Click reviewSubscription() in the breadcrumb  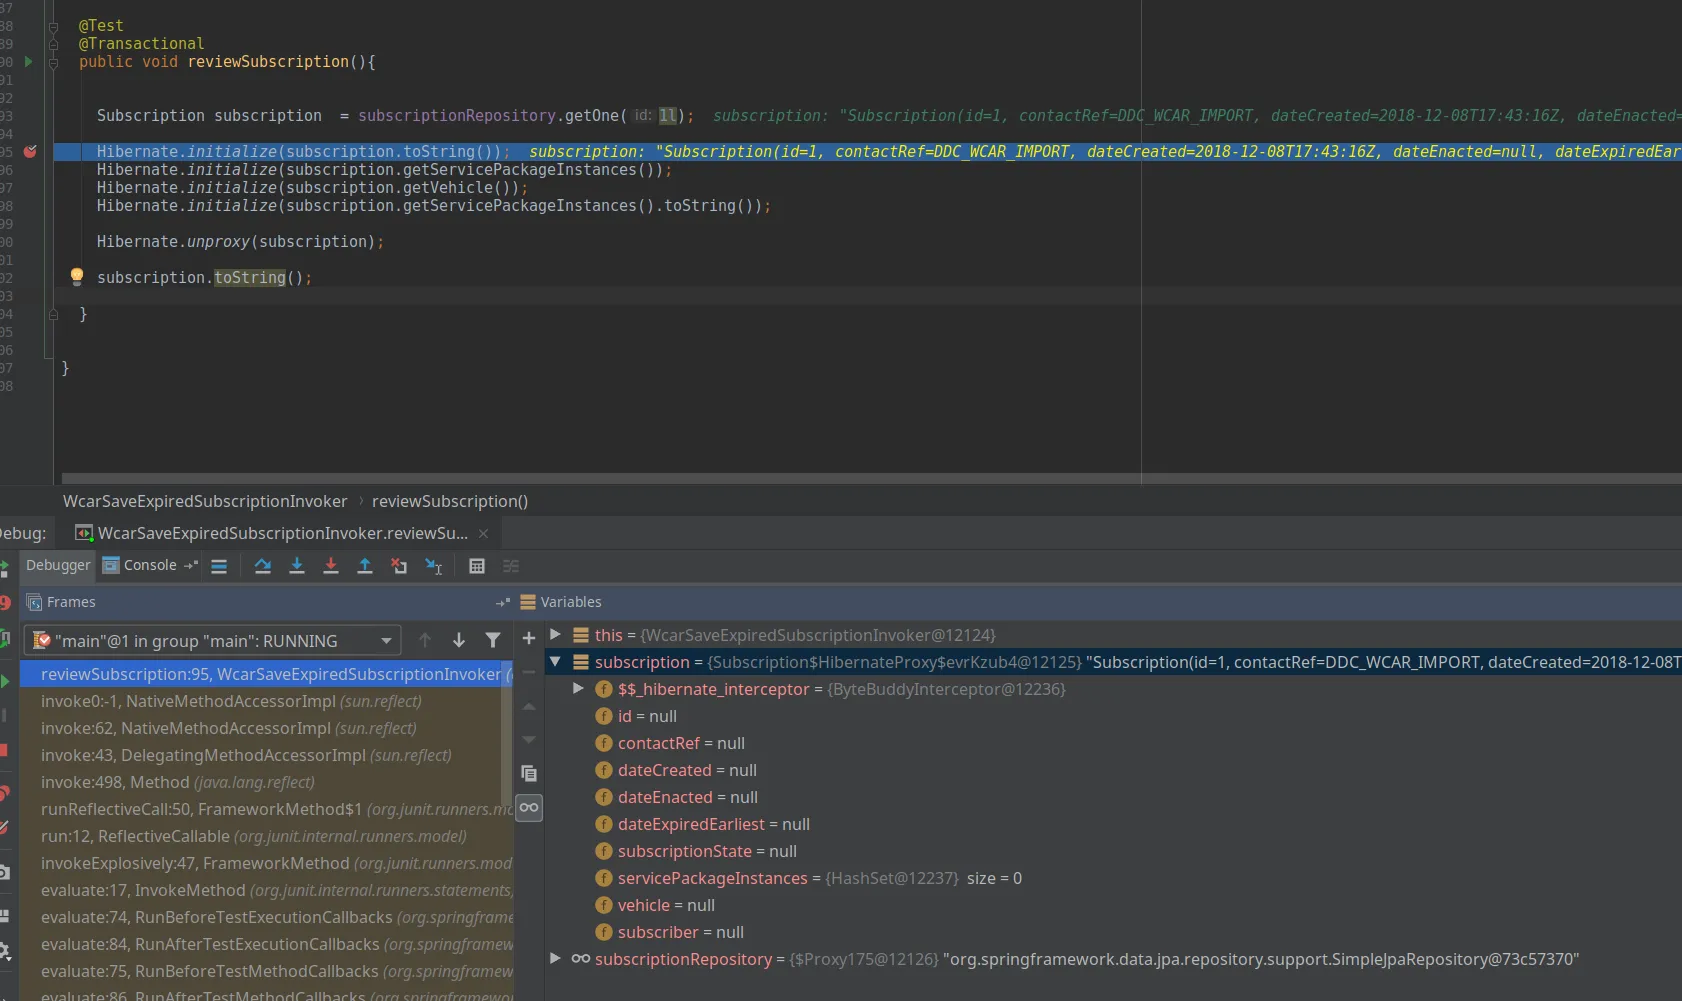click(450, 501)
